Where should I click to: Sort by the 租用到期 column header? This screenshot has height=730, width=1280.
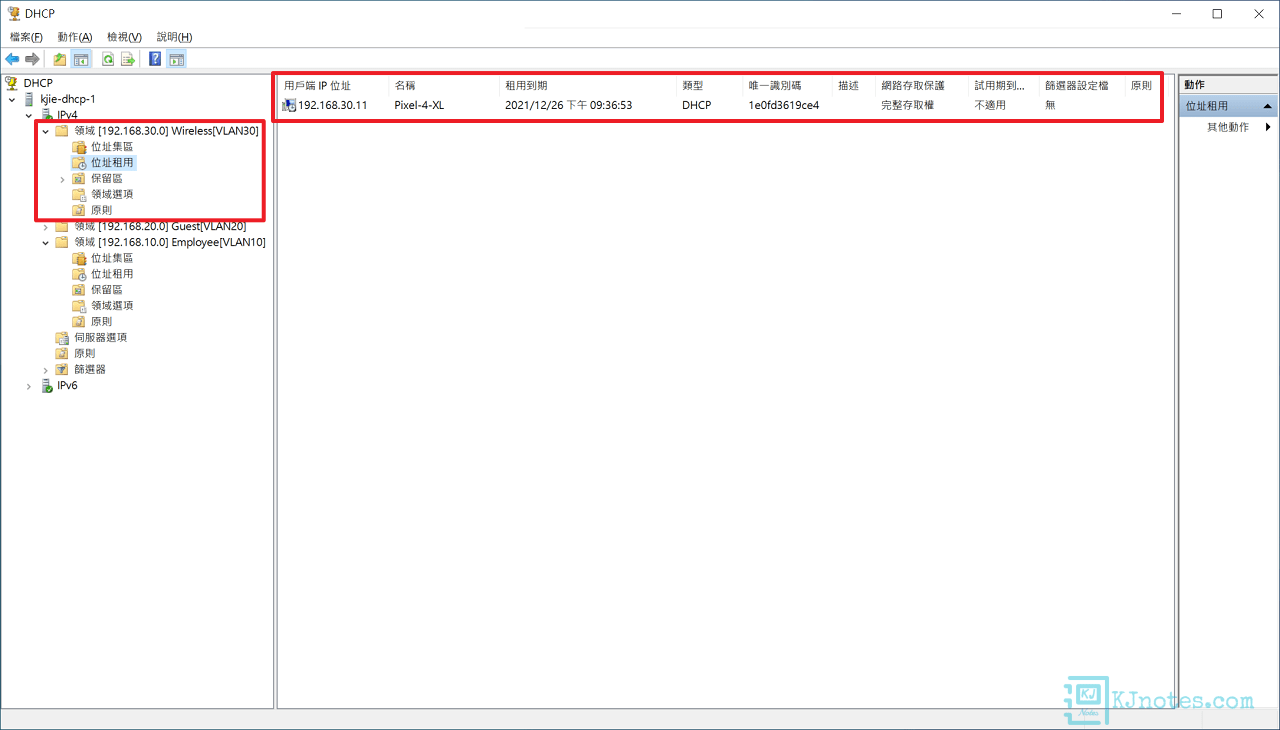tap(588, 86)
